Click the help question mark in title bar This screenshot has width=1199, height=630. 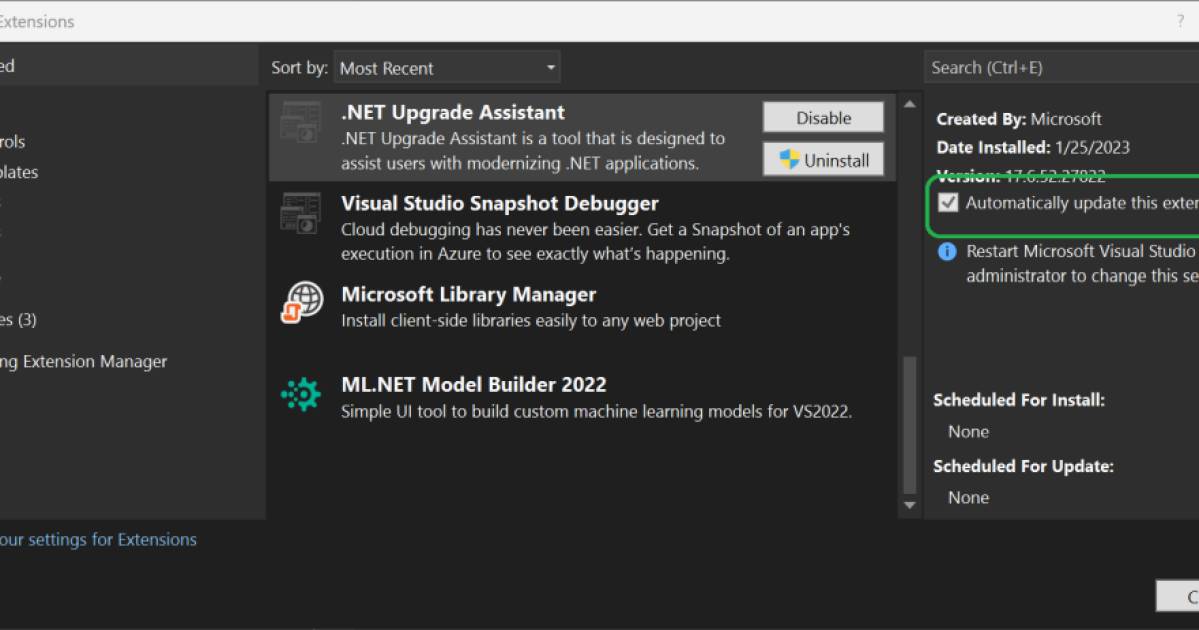point(1181,21)
